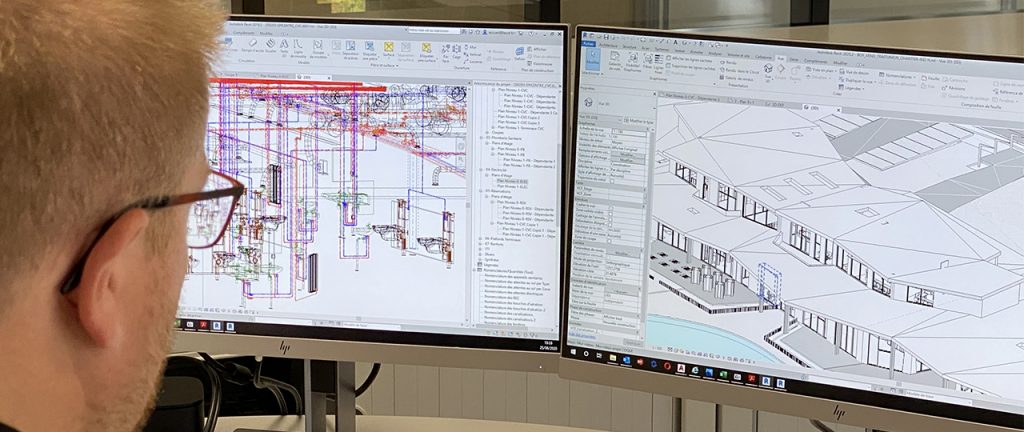Select the Modifier tool on right monitor
The width and height of the screenshot is (1024, 432).
click(x=593, y=59)
